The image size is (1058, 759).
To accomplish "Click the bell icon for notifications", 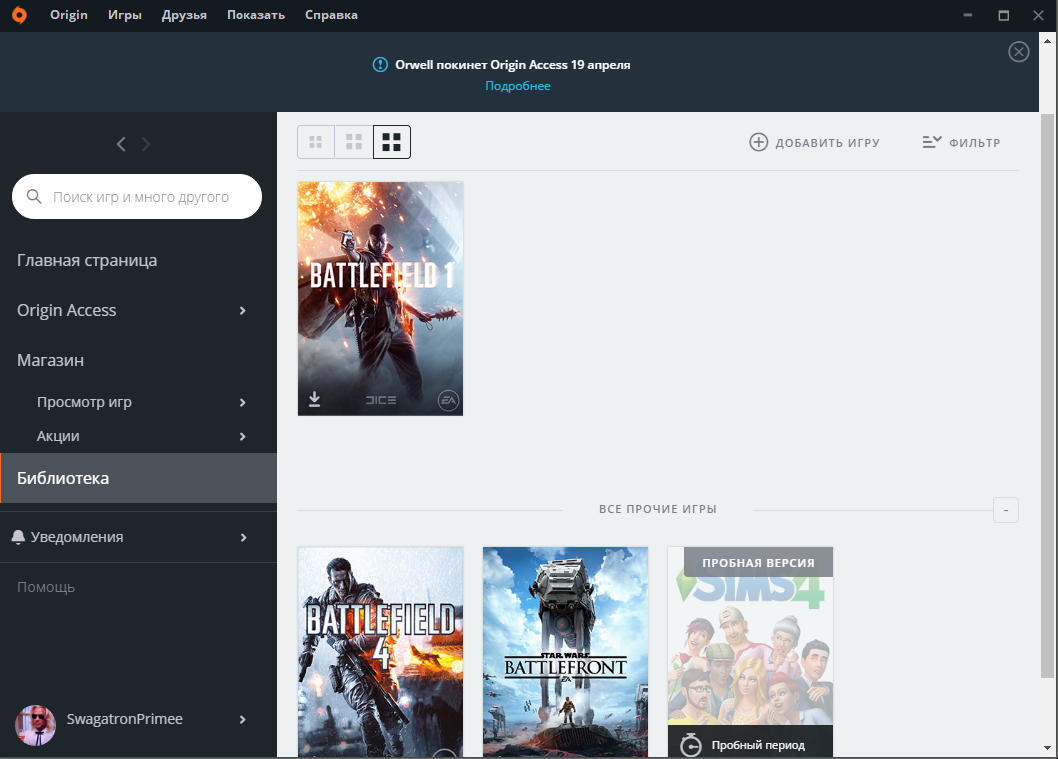I will point(18,537).
